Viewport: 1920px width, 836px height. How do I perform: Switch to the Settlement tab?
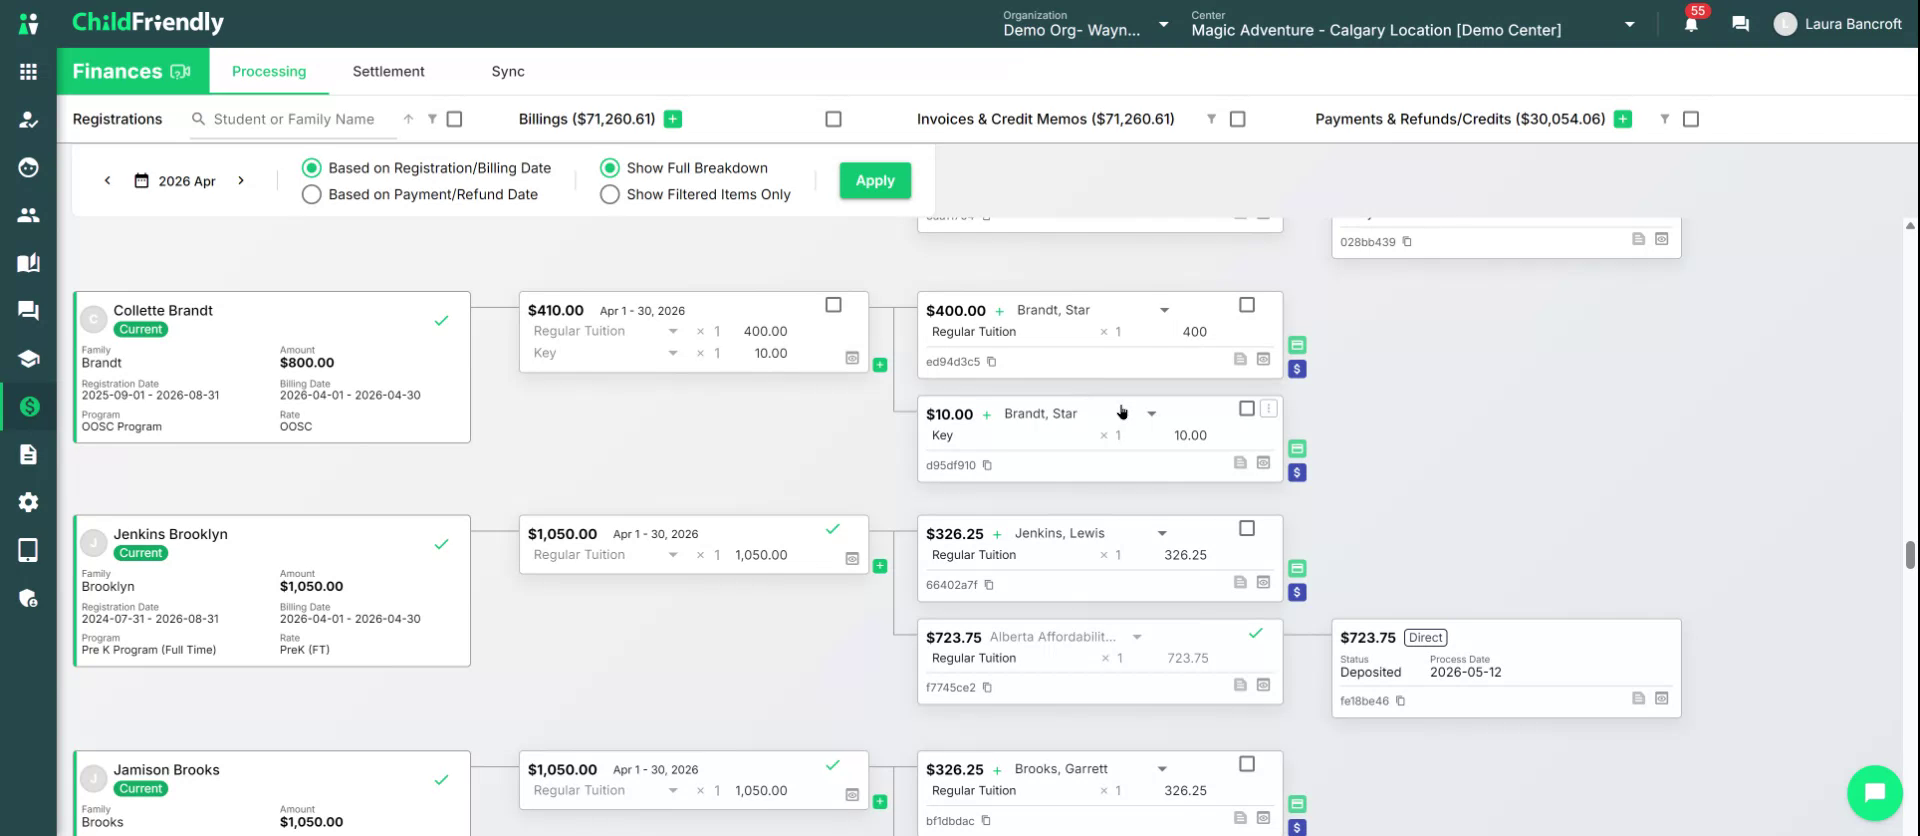pyautogui.click(x=388, y=71)
